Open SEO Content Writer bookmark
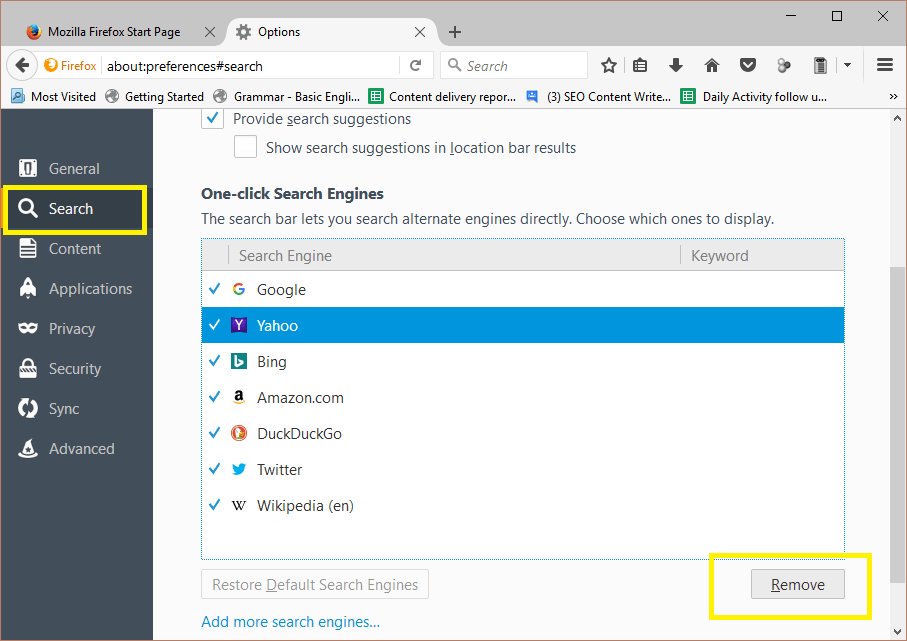 (598, 97)
